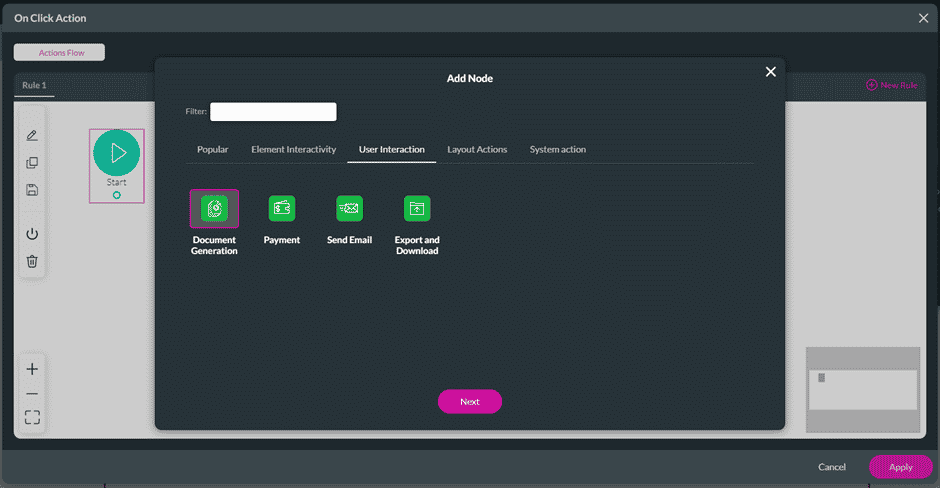Switch to the System action tab

(558, 149)
